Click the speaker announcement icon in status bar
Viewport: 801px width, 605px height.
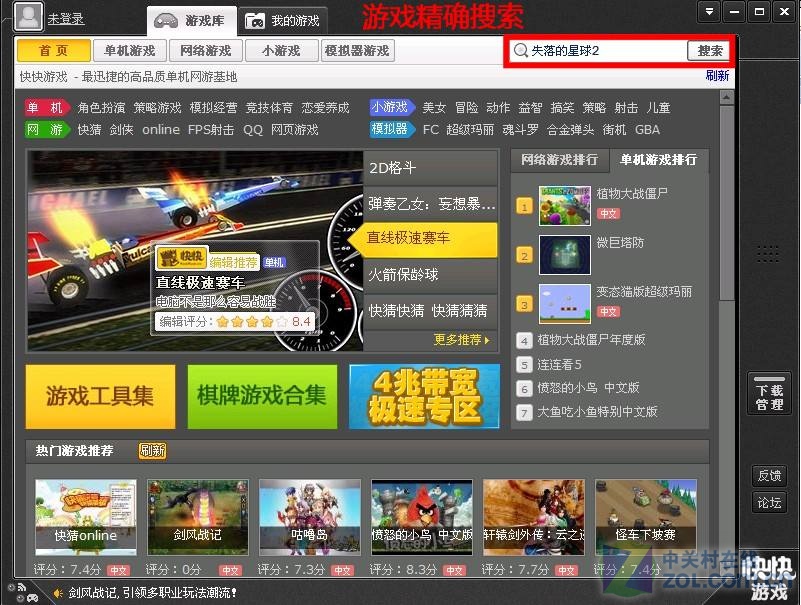[58, 593]
